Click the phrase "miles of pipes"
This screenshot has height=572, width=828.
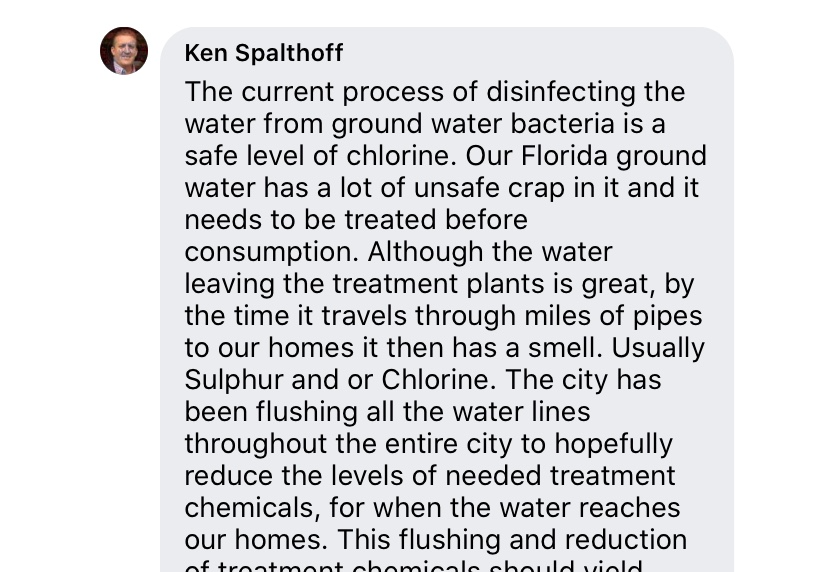coord(613,316)
